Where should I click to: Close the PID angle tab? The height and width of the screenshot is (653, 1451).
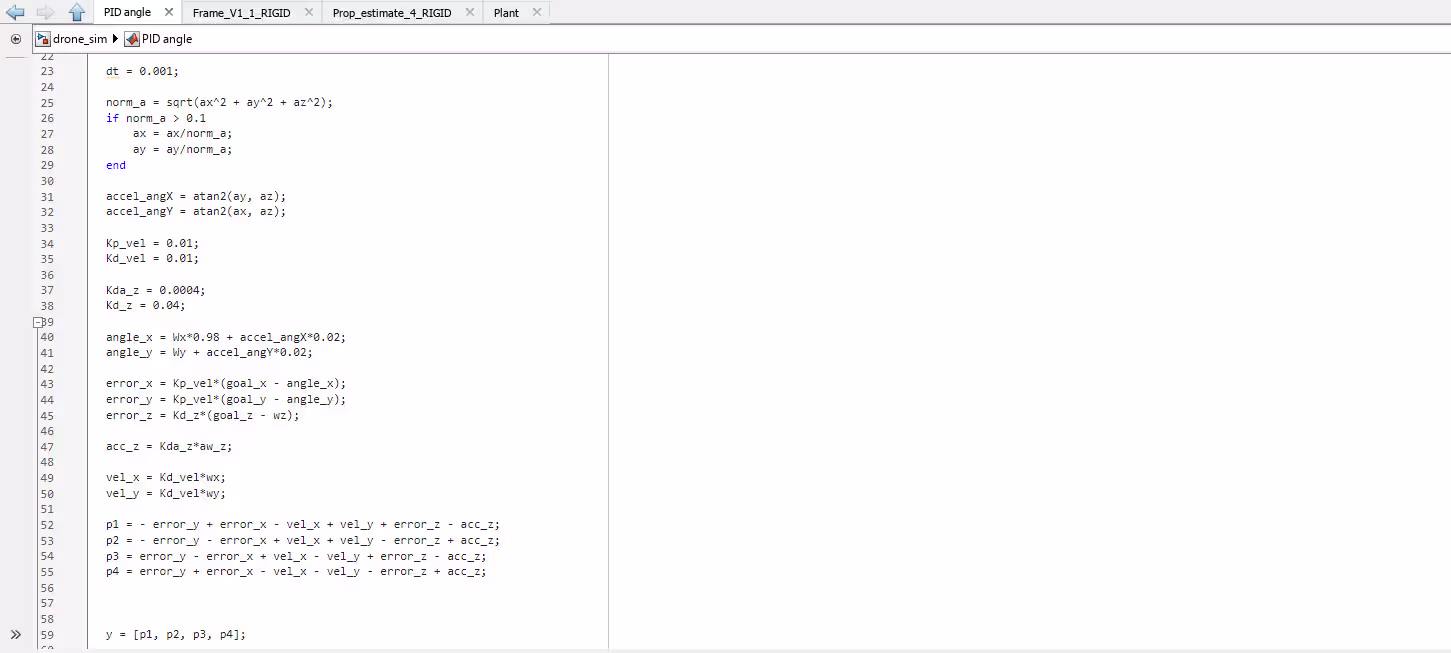point(168,12)
